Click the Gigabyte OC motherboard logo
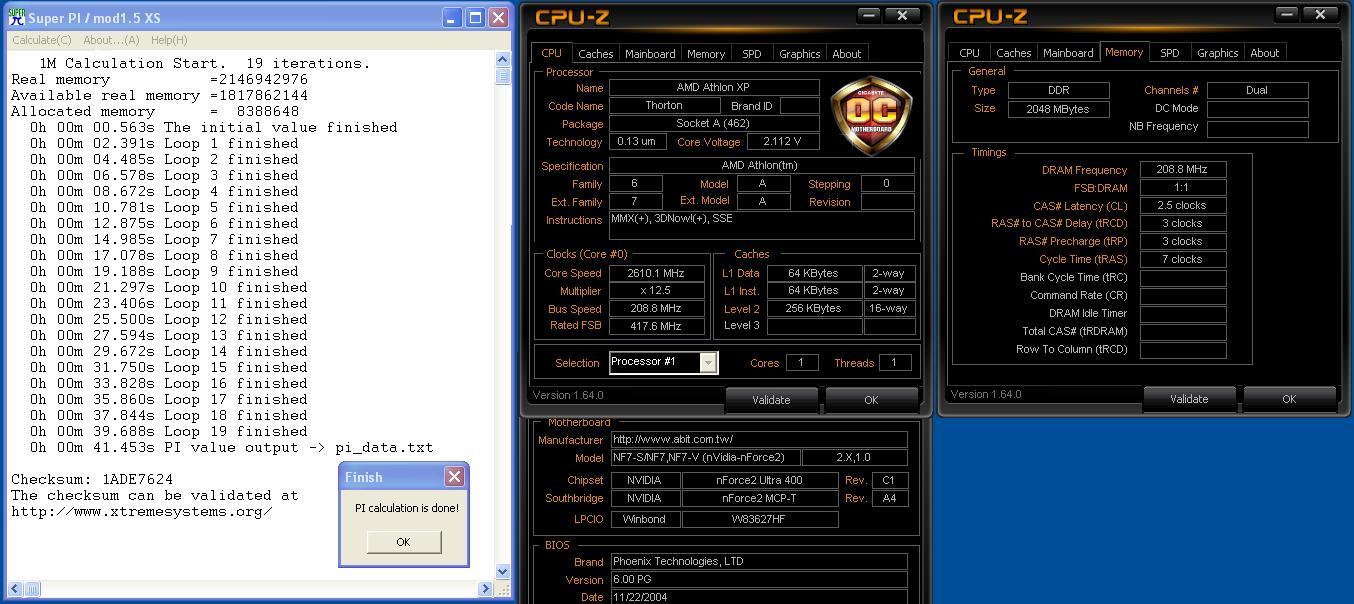Image resolution: width=1354 pixels, height=604 pixels. tap(871, 114)
